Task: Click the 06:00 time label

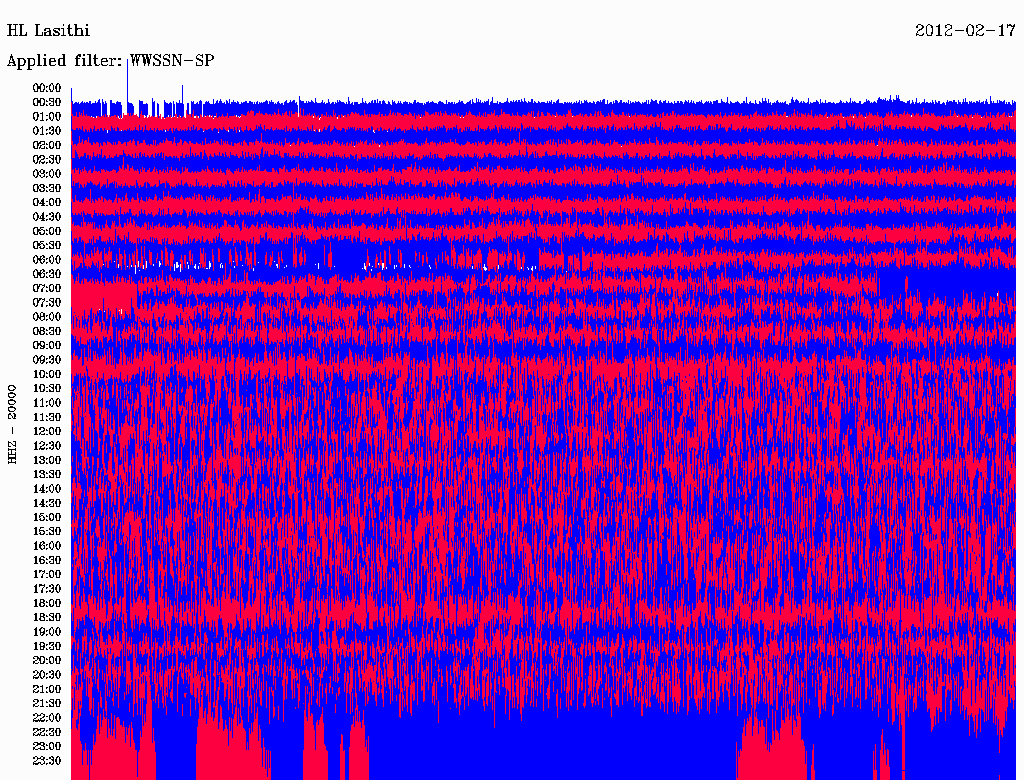Action: [47, 260]
